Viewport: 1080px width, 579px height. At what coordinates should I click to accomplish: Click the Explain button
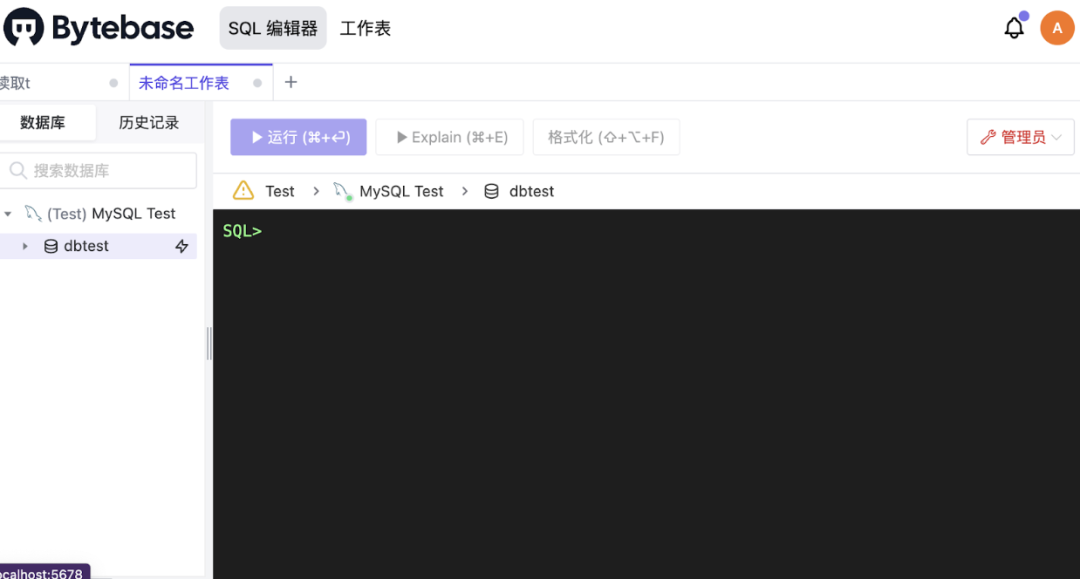point(450,137)
